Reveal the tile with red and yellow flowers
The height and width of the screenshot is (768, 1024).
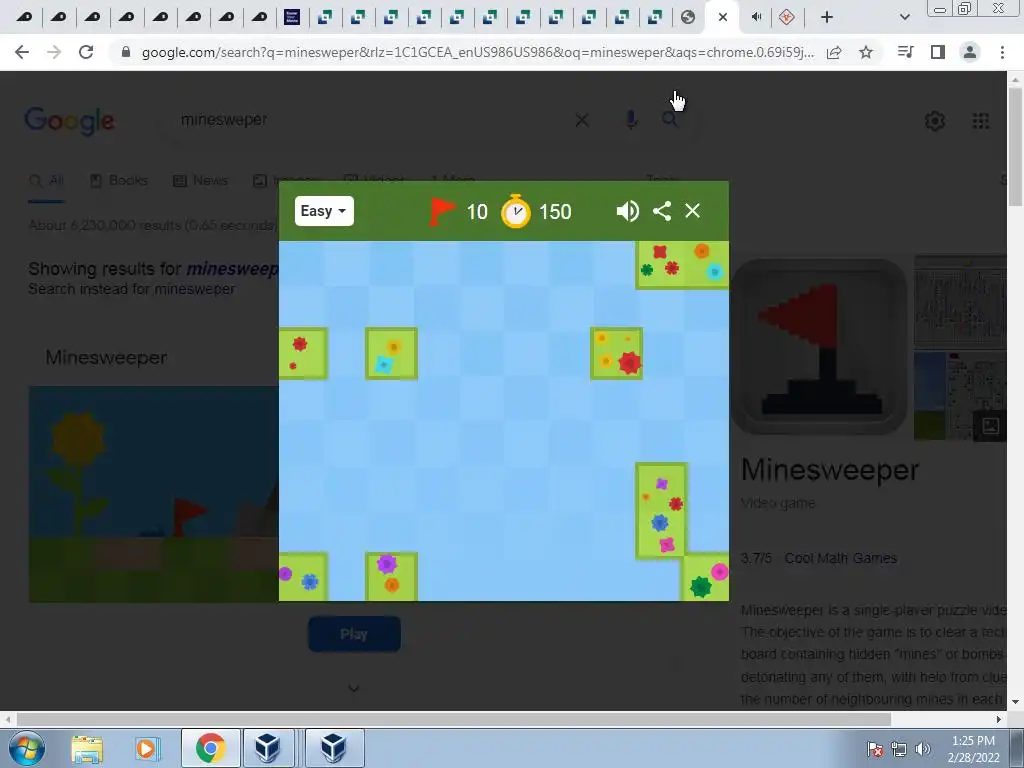point(616,353)
